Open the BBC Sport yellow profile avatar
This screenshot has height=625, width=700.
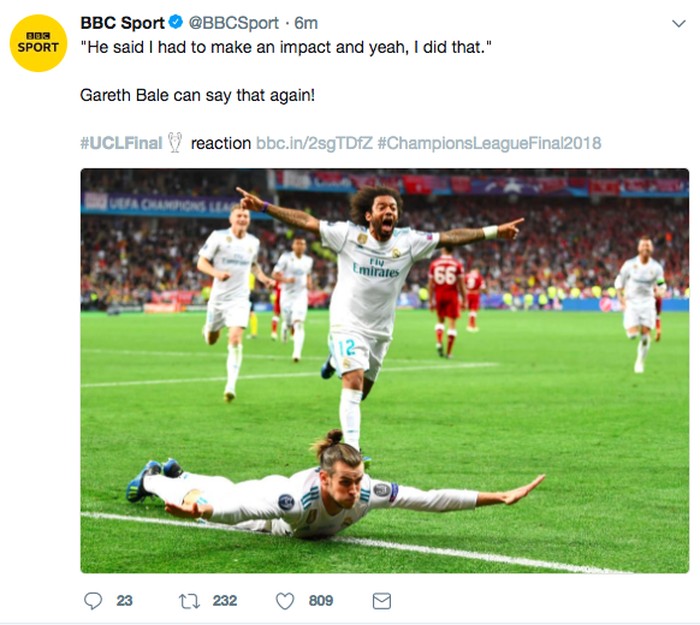click(x=38, y=43)
